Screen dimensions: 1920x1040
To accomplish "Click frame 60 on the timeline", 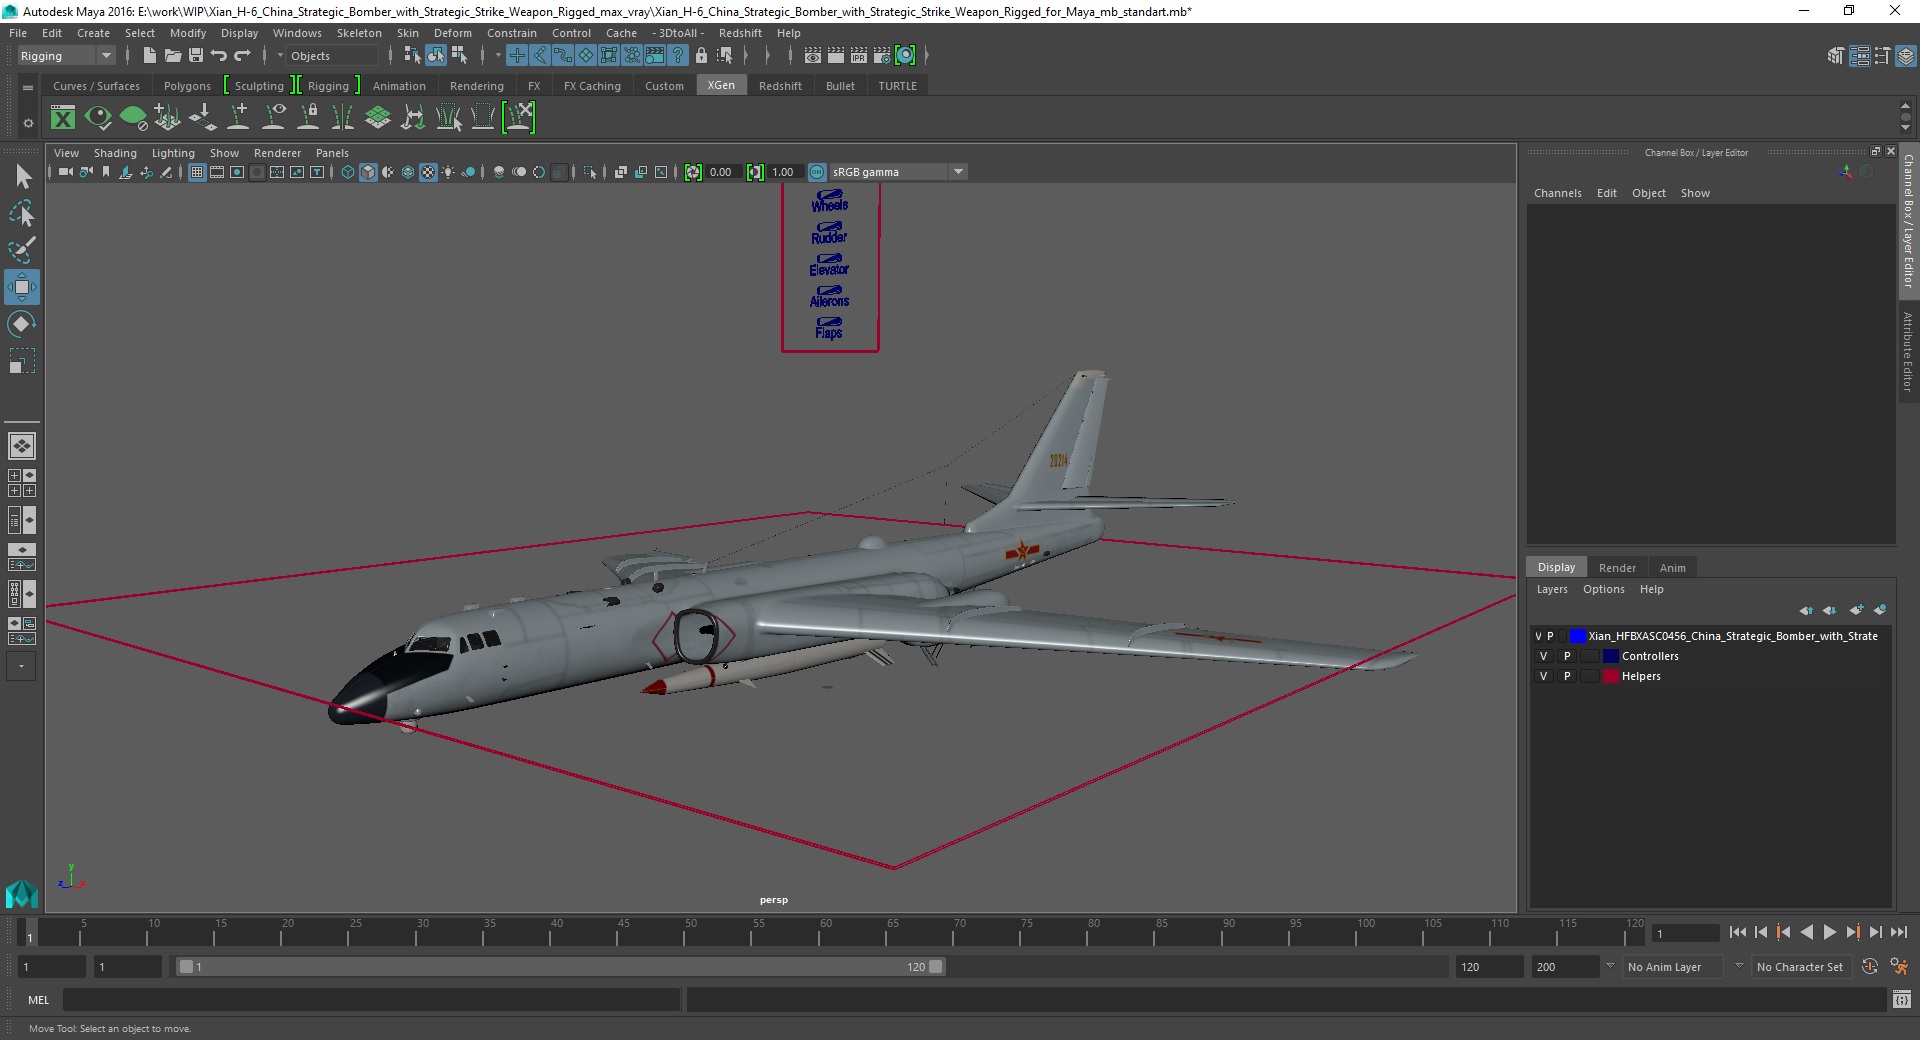I will [819, 933].
